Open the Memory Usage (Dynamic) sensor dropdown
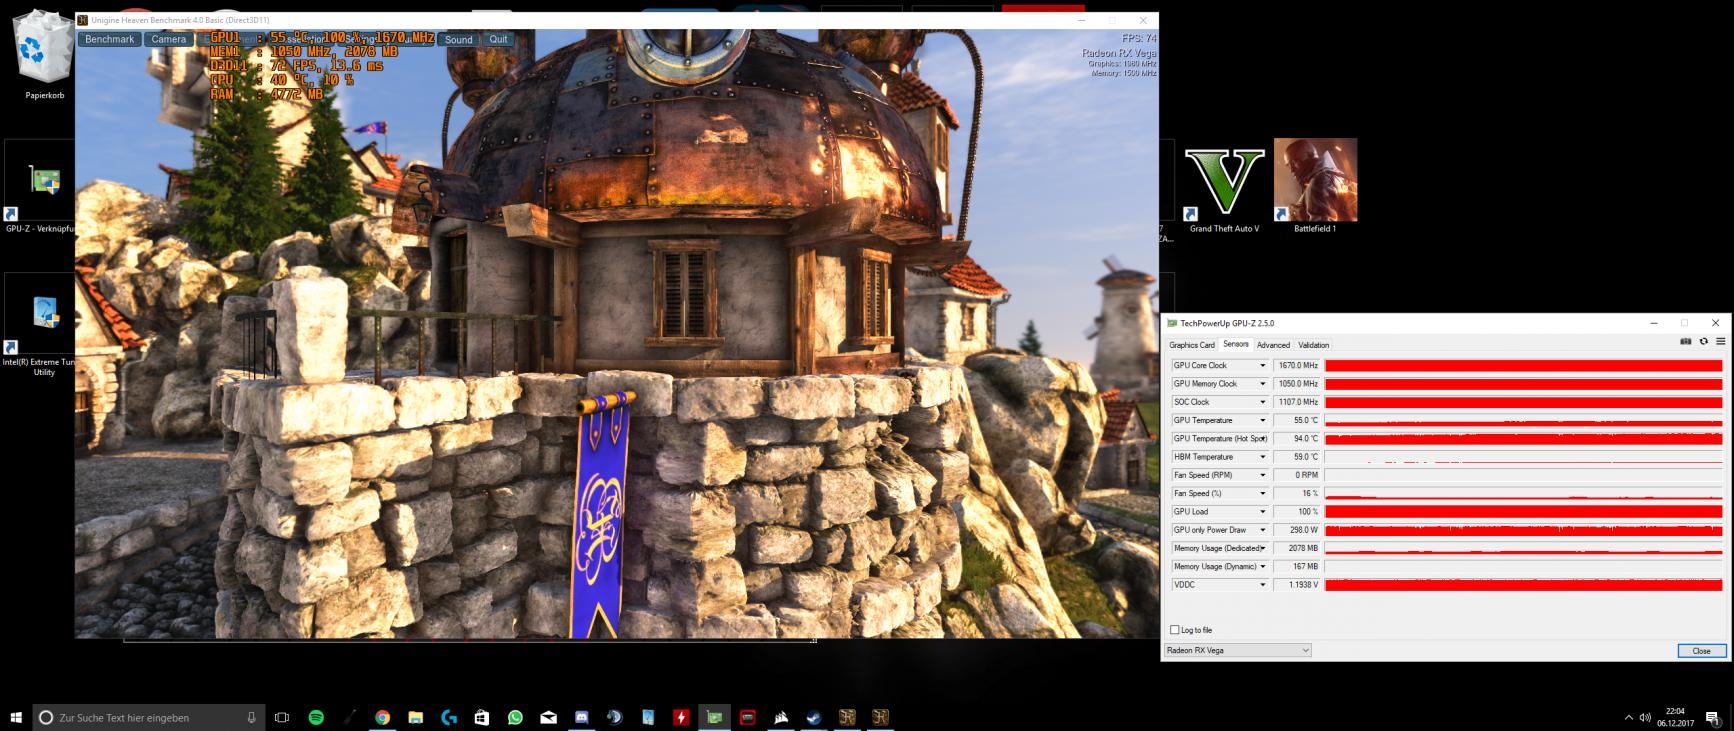The width and height of the screenshot is (1734, 731). [1263, 567]
